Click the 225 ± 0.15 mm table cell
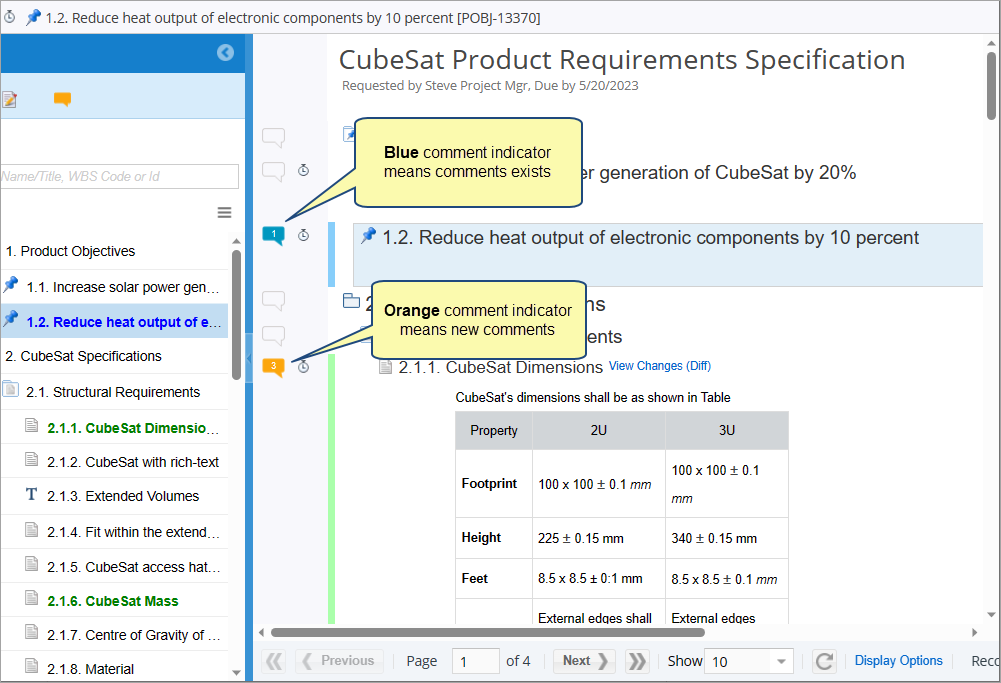 [599, 538]
